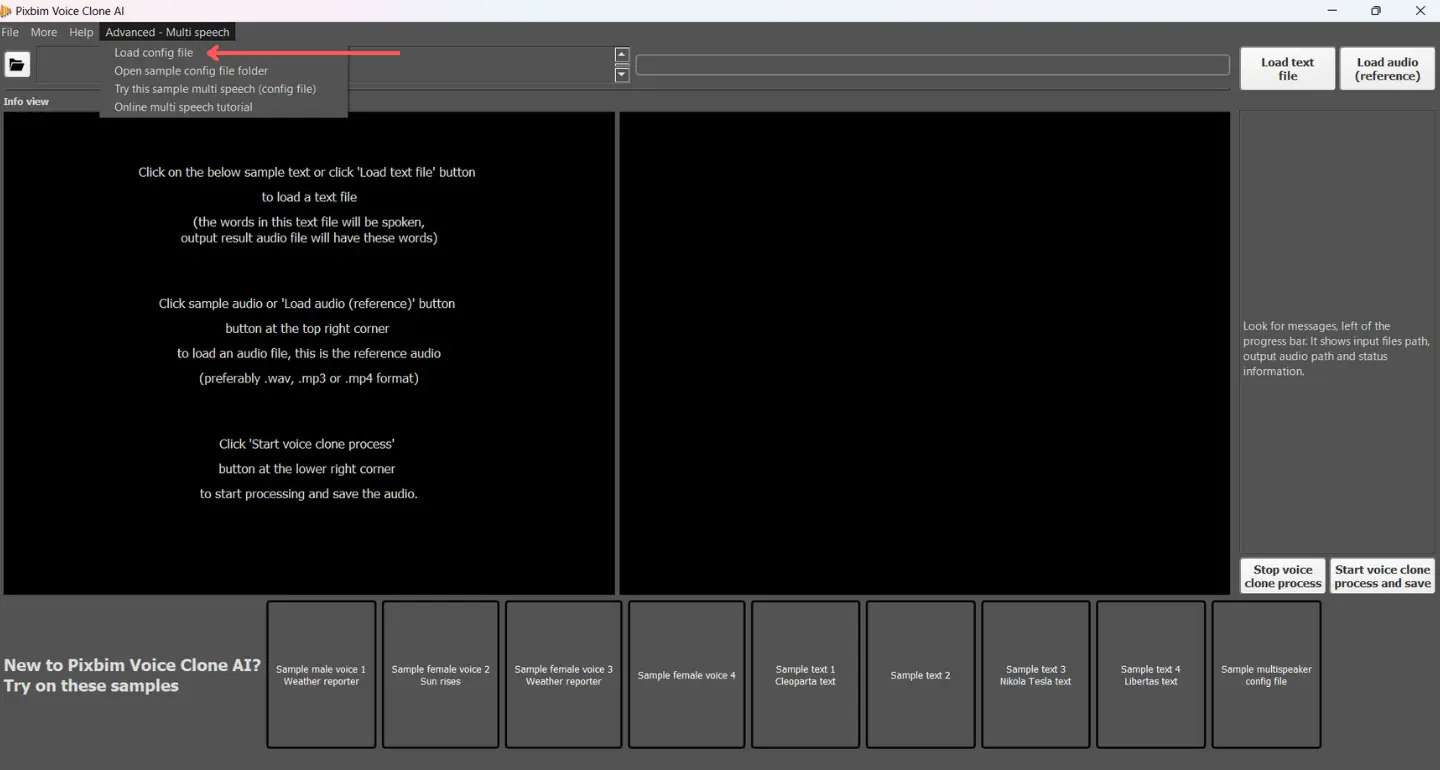Close the Pixbim Voice Clone AI window
The height and width of the screenshot is (770, 1440).
click(1420, 10)
